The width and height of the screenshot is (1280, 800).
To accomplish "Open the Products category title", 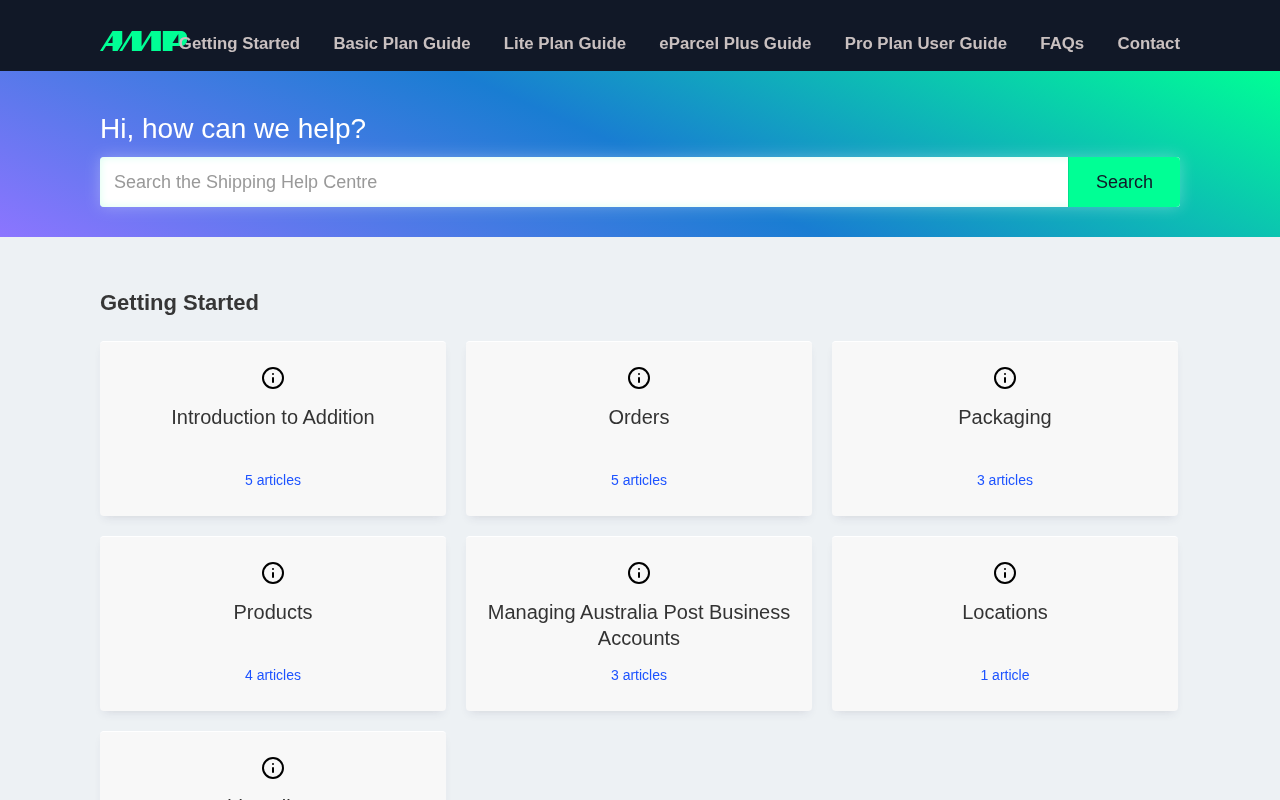I will (273, 612).
